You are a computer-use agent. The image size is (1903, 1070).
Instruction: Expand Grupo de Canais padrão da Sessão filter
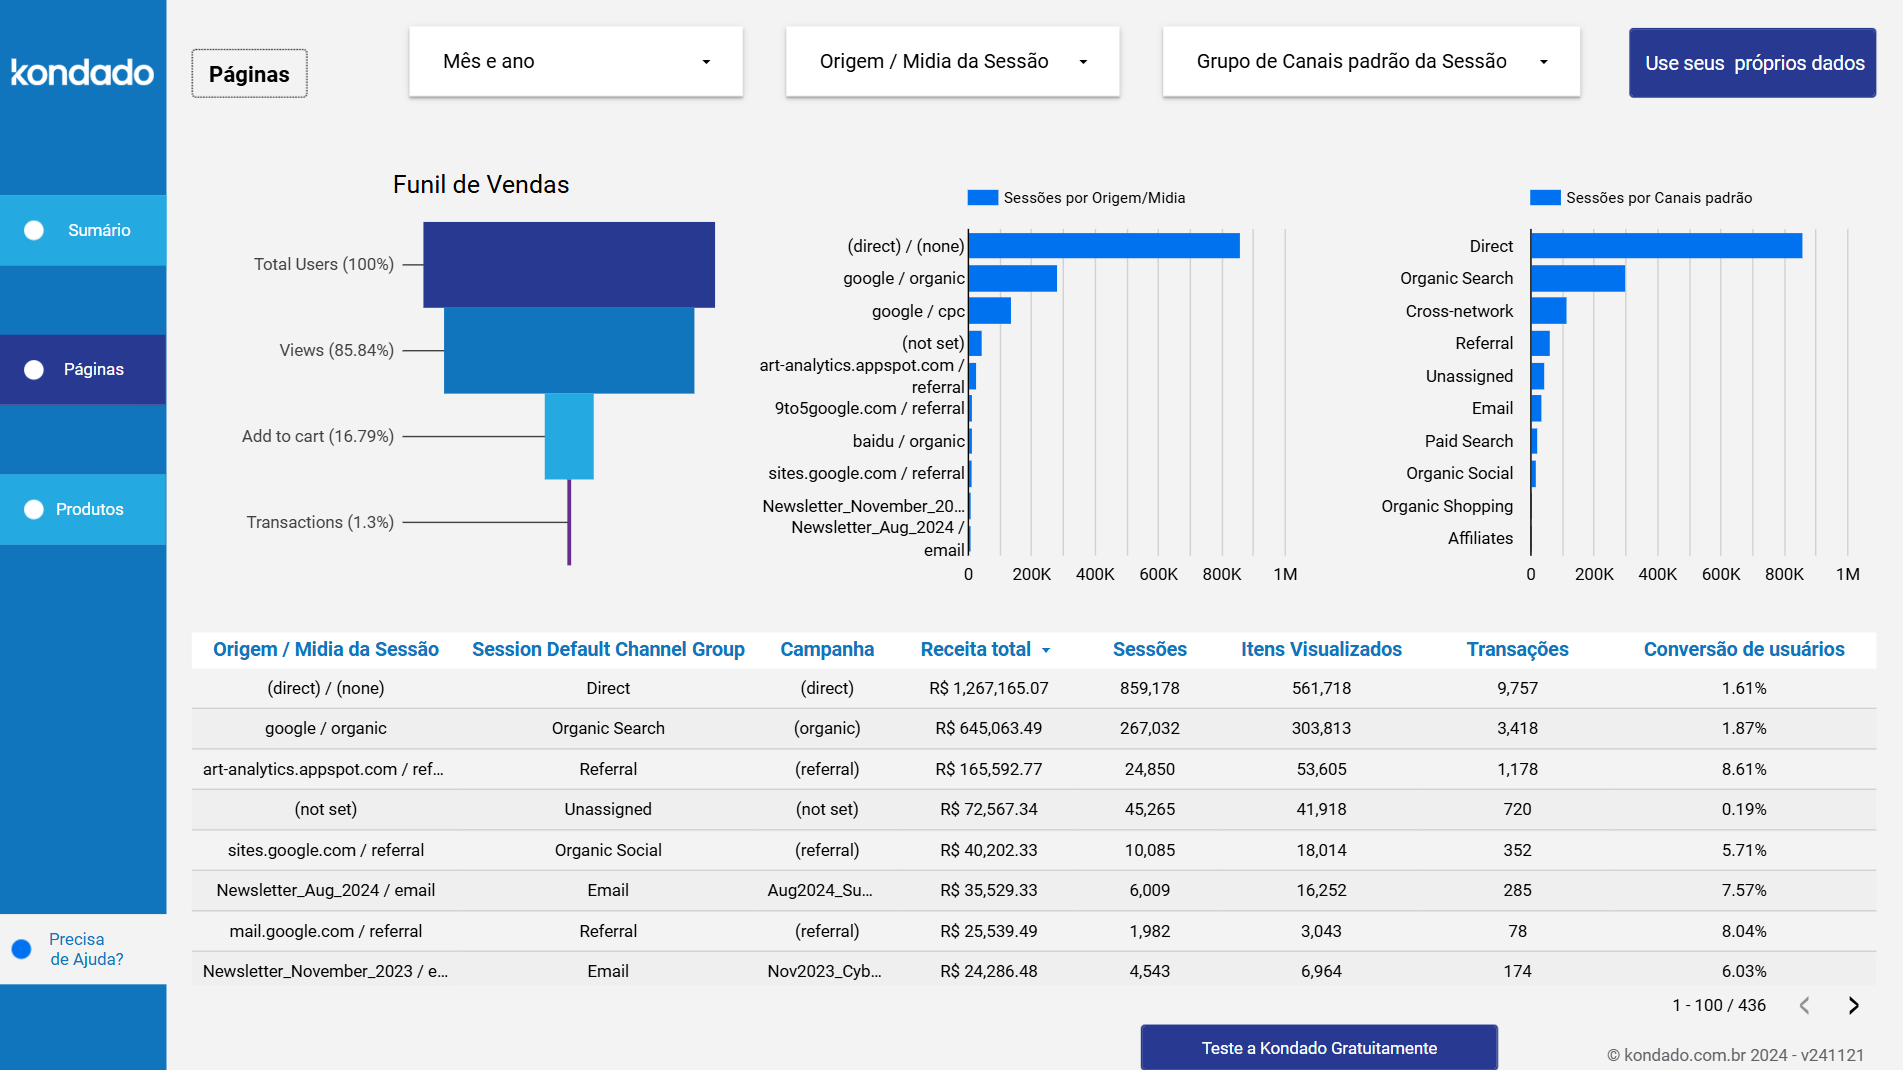[x=1370, y=61]
